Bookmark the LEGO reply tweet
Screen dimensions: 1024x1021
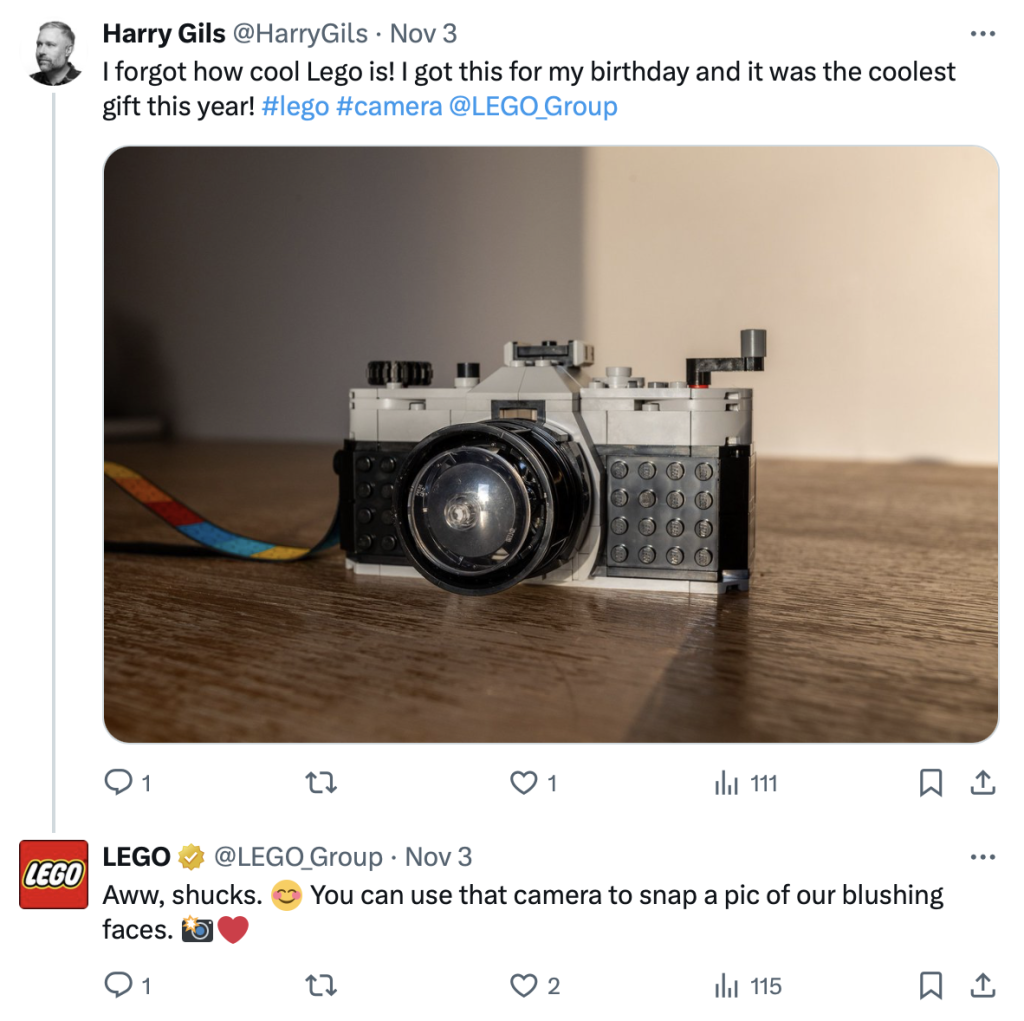click(x=931, y=987)
